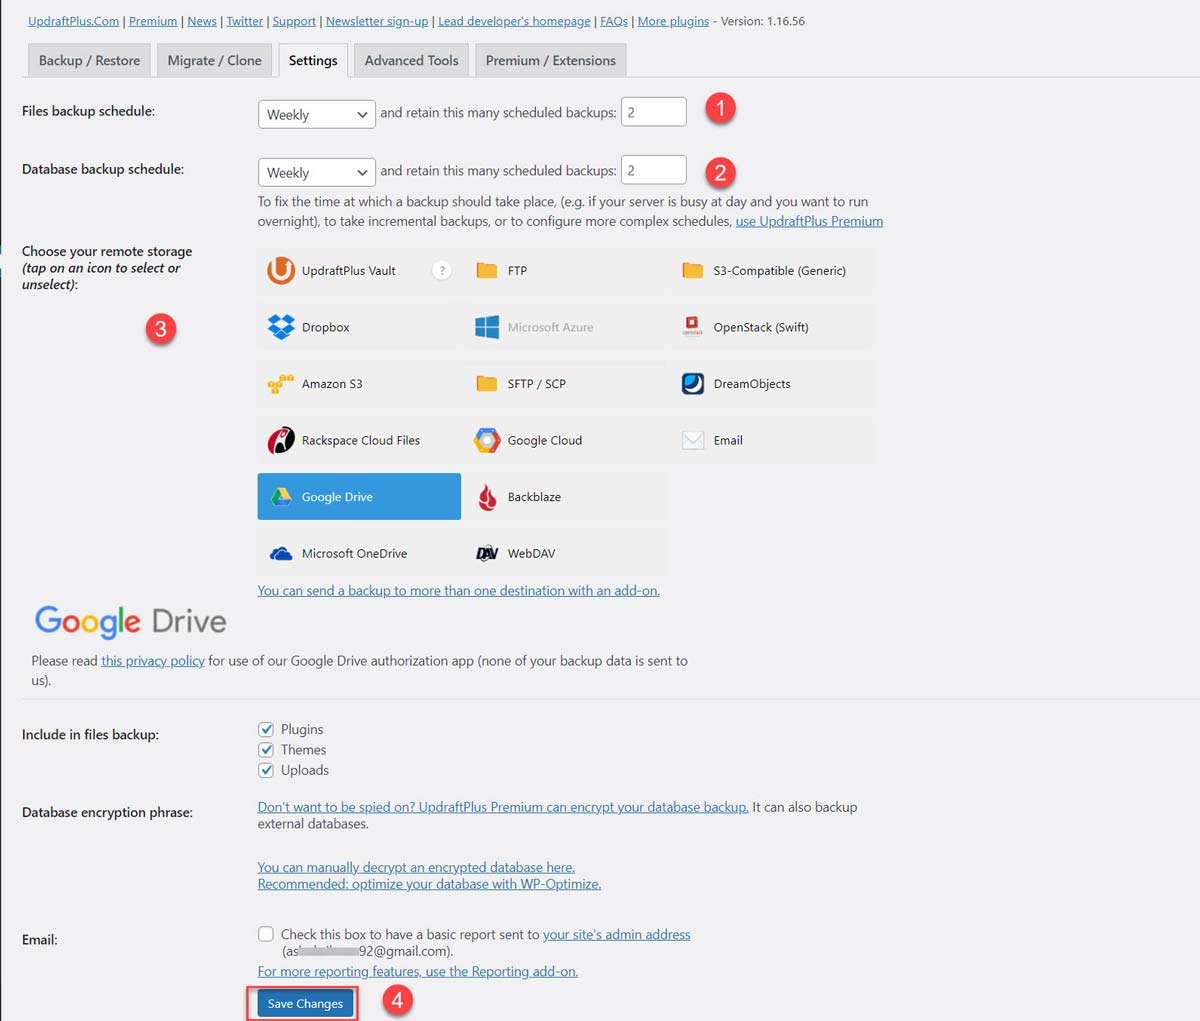Select the Dropbox icon
Viewport: 1200px width, 1021px height.
281,327
